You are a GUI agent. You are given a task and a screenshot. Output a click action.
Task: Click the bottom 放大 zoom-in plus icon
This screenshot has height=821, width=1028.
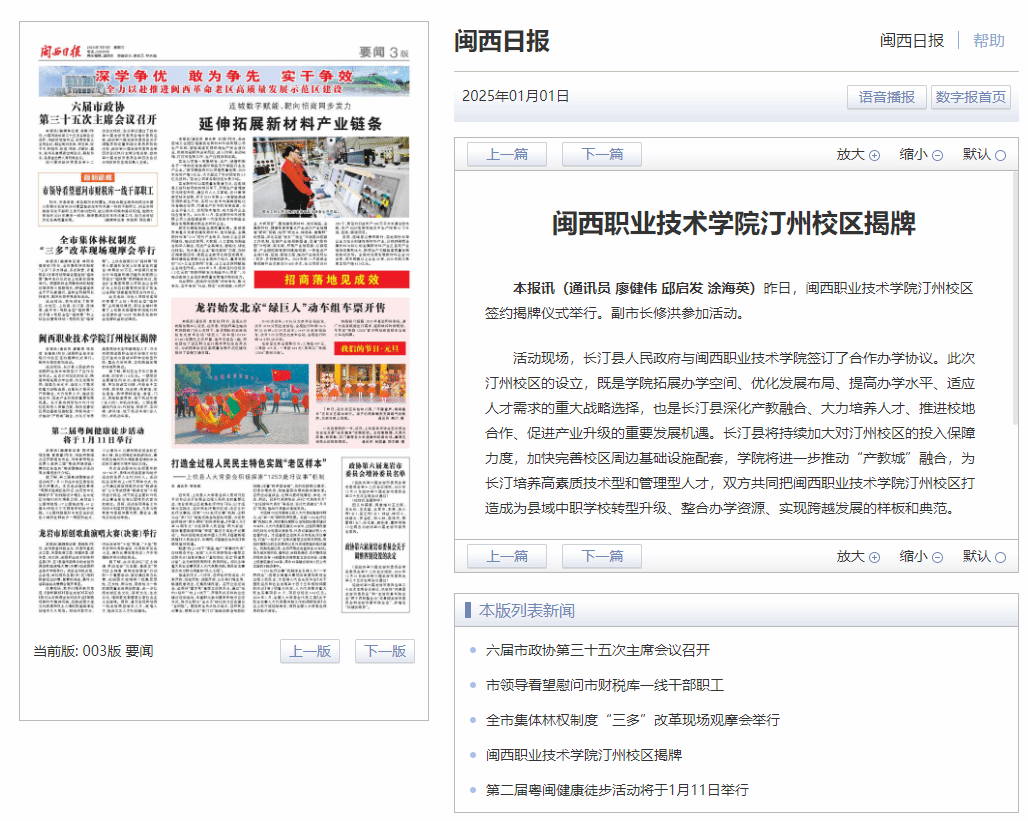pos(874,557)
